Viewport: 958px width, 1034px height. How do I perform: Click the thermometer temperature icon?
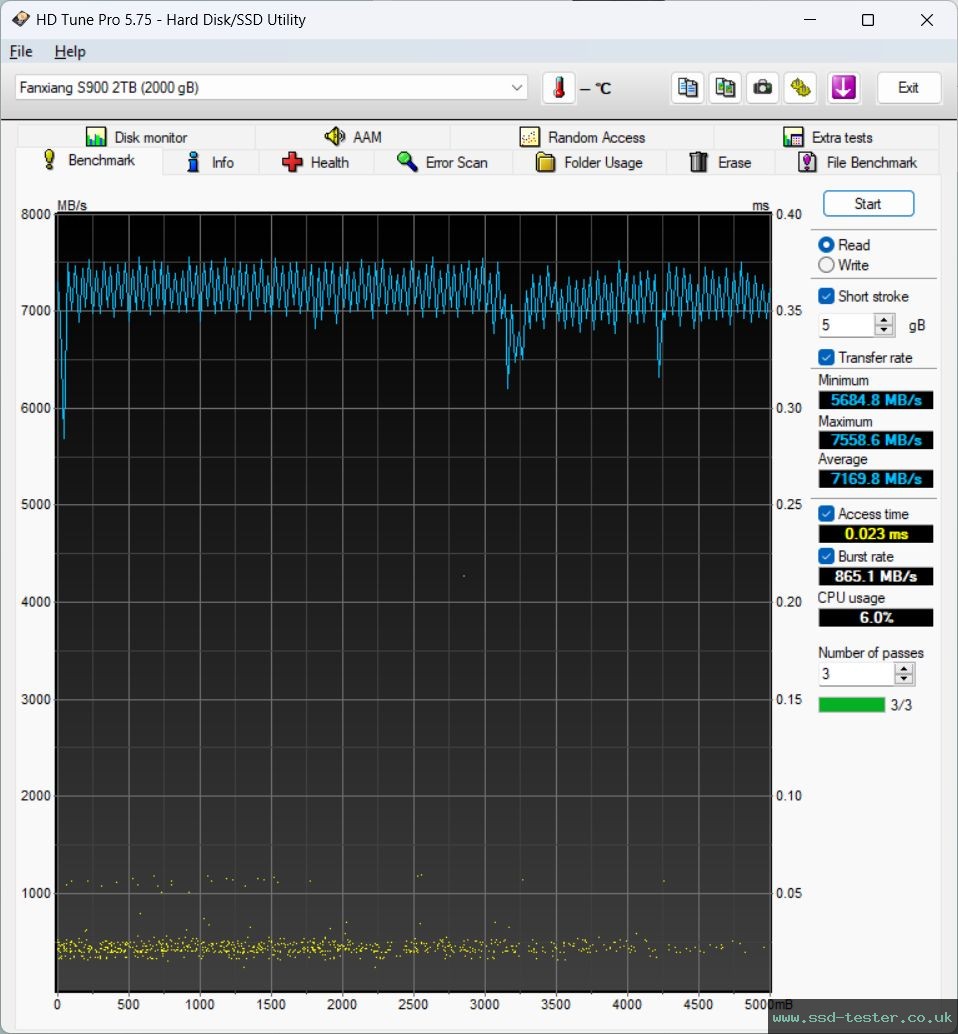point(559,88)
